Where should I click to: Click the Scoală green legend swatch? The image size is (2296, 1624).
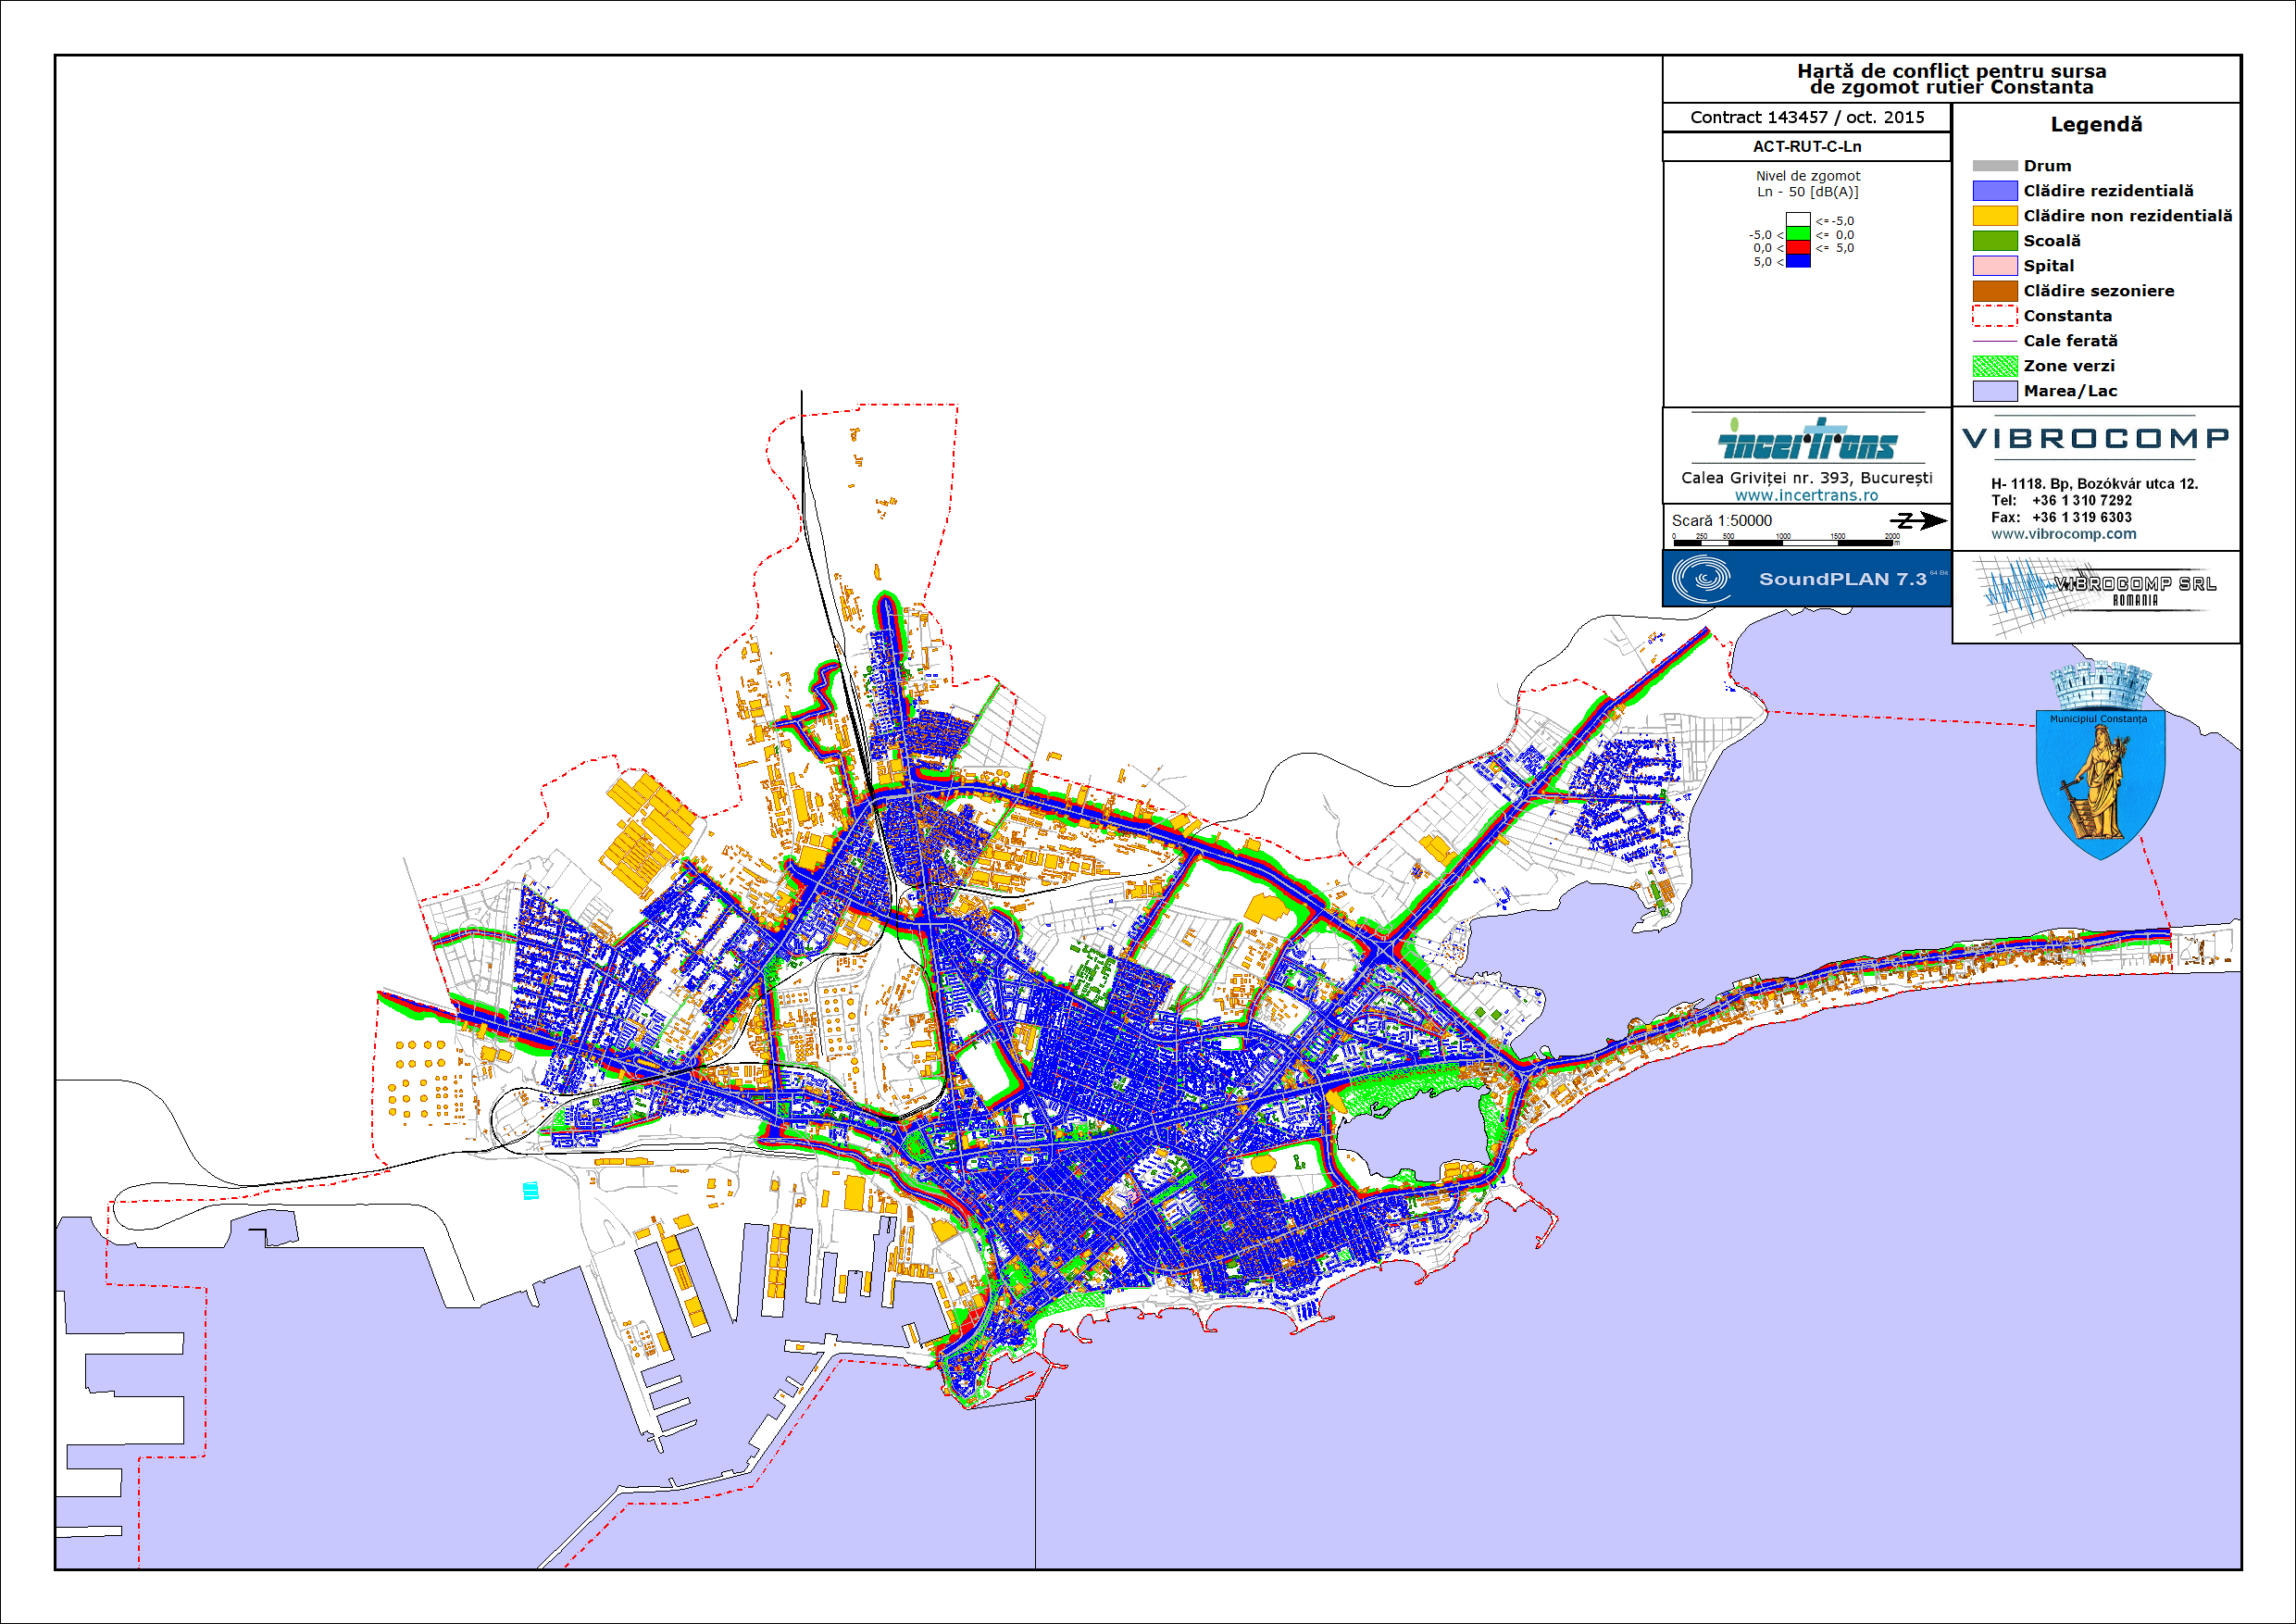coord(1994,241)
